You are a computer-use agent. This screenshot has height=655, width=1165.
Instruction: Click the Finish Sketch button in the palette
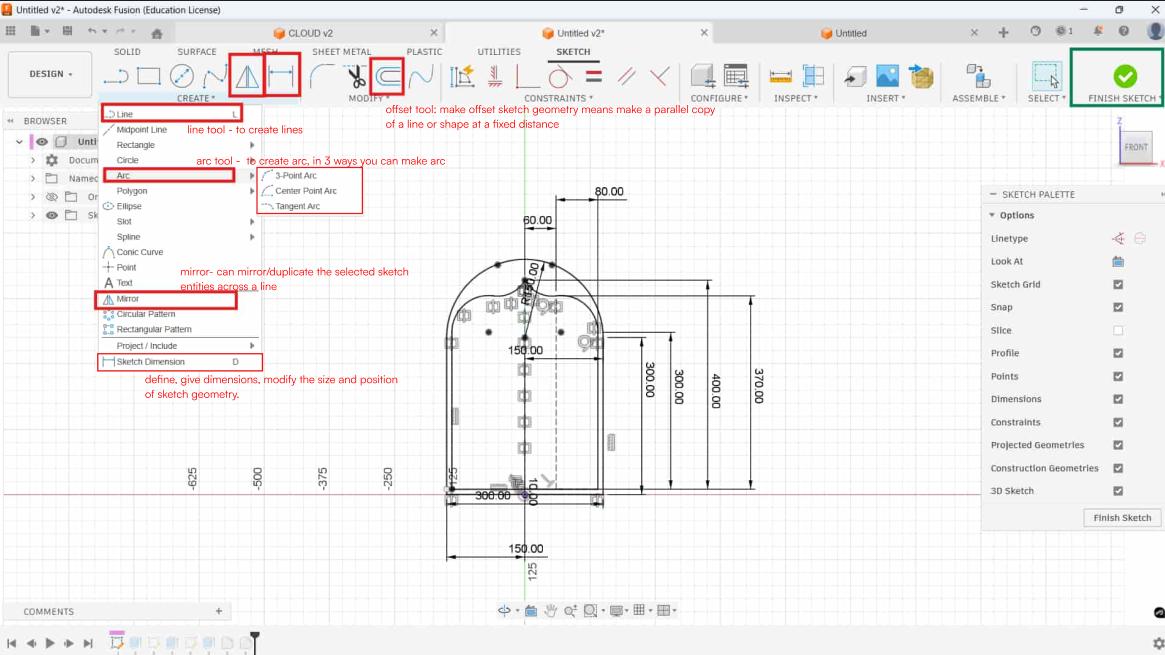(1122, 518)
